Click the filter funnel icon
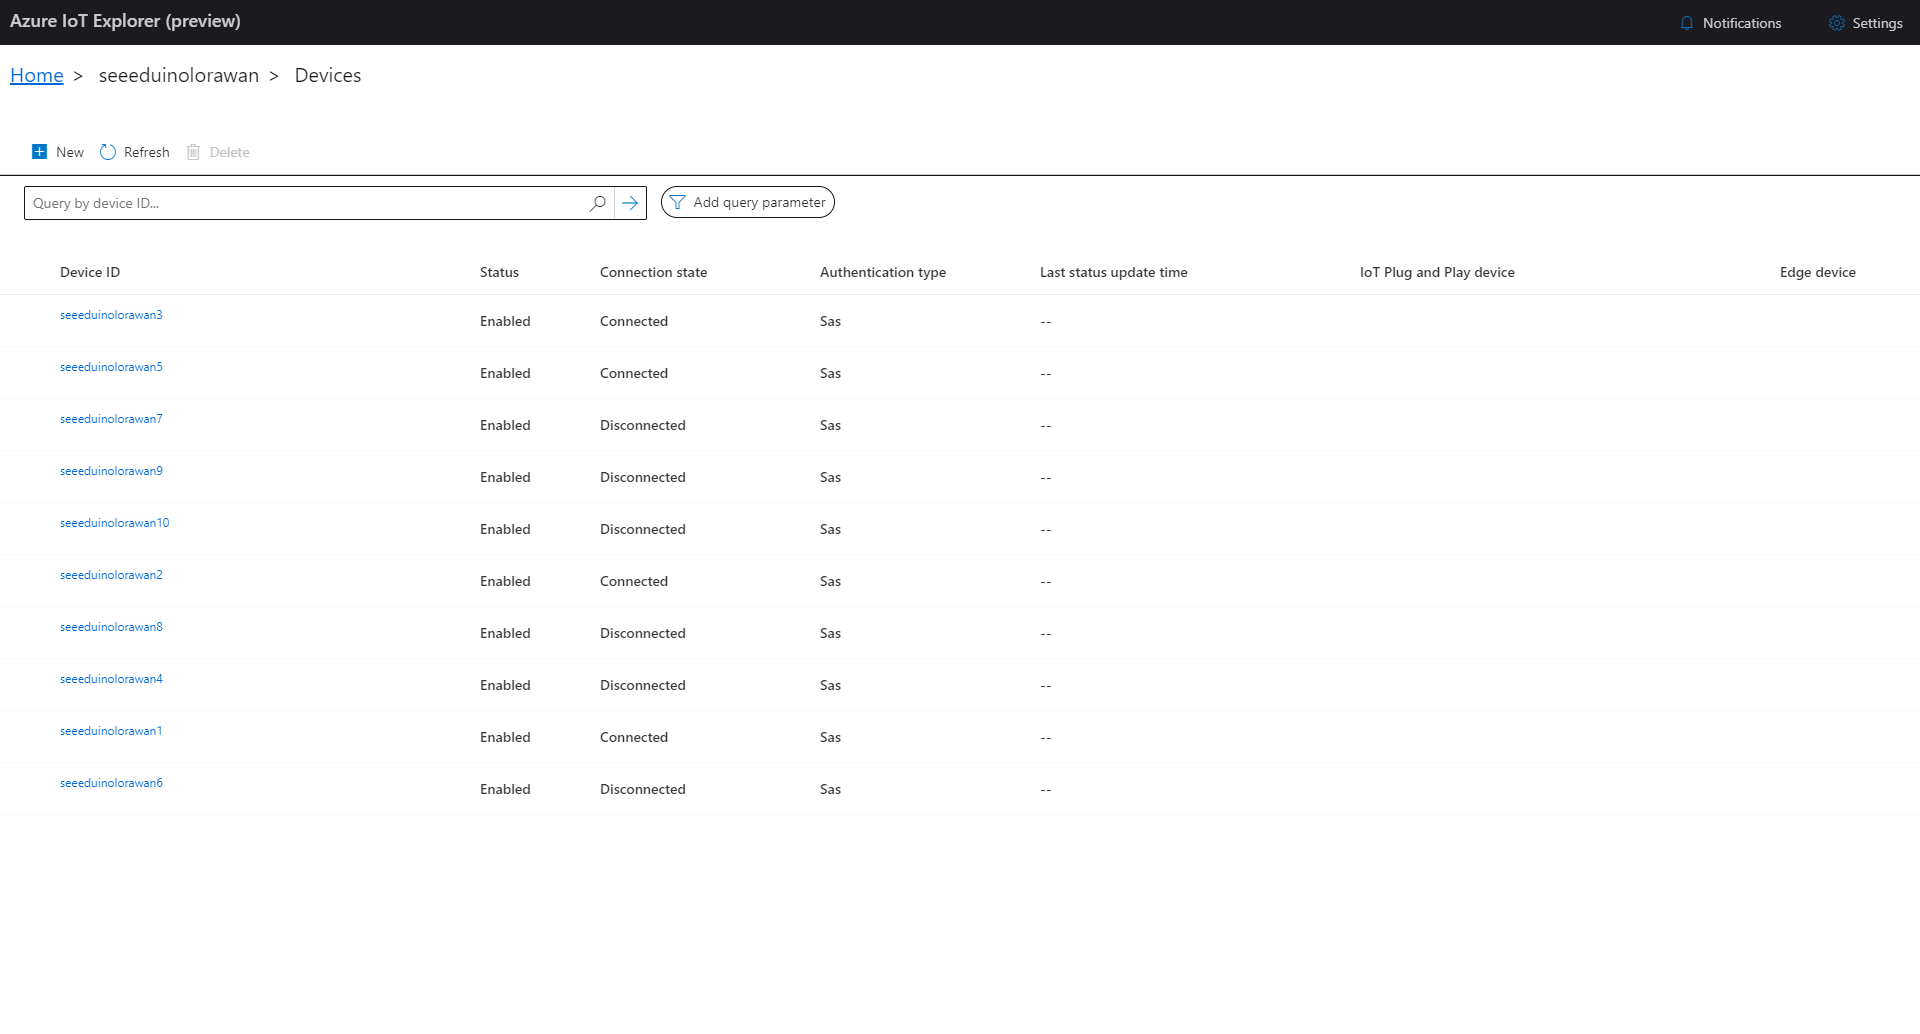Image resolution: width=1920 pixels, height=1034 pixels. point(678,203)
